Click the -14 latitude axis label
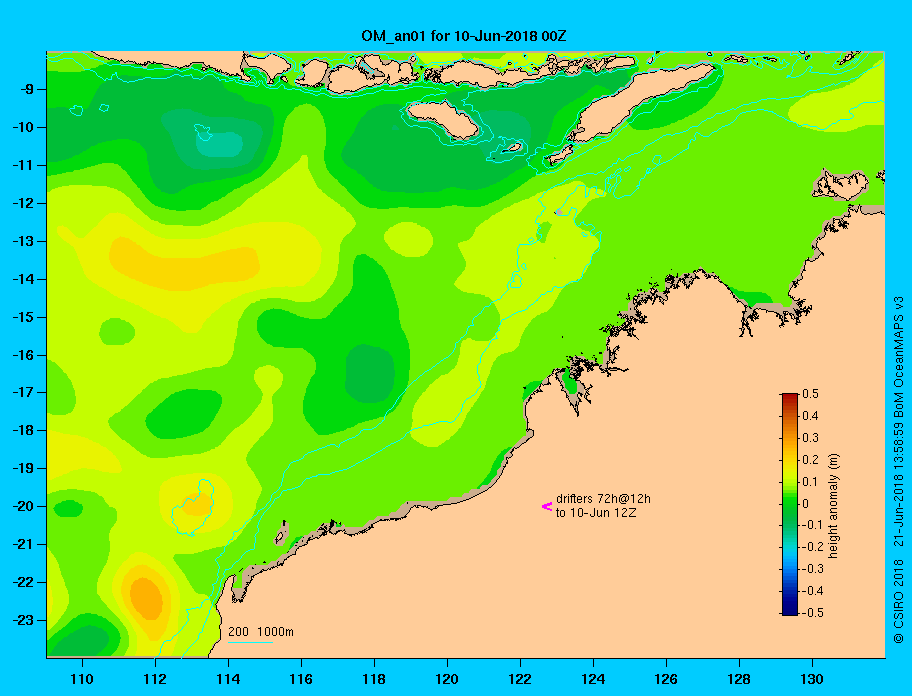The image size is (912, 696). click(x=22, y=279)
